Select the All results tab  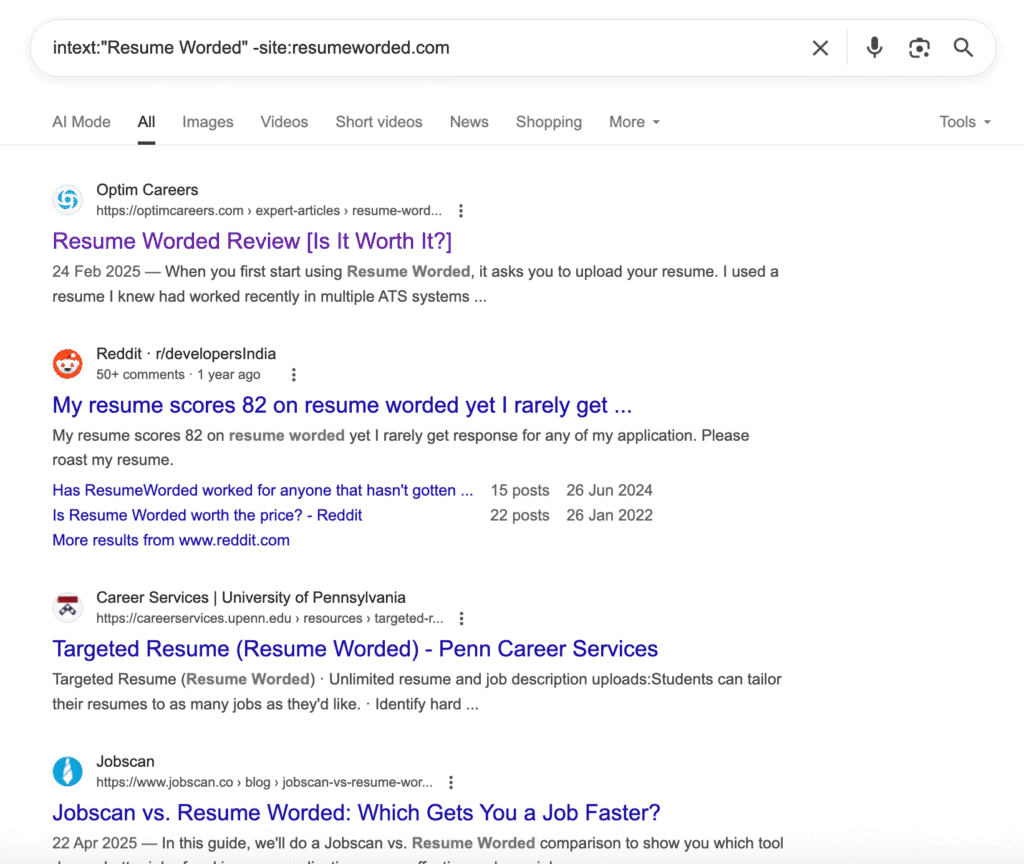click(146, 122)
